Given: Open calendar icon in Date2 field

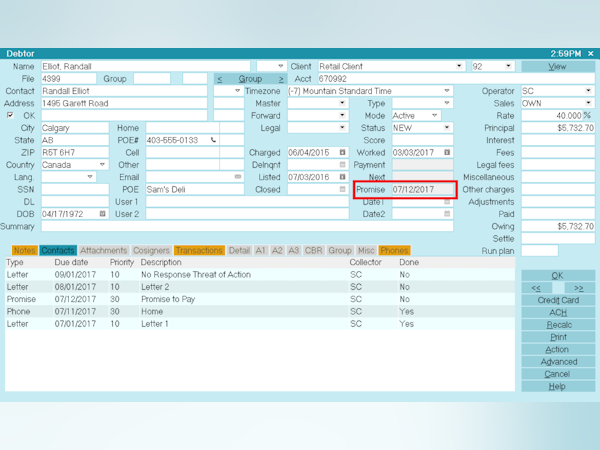Looking at the screenshot, I should tap(447, 214).
